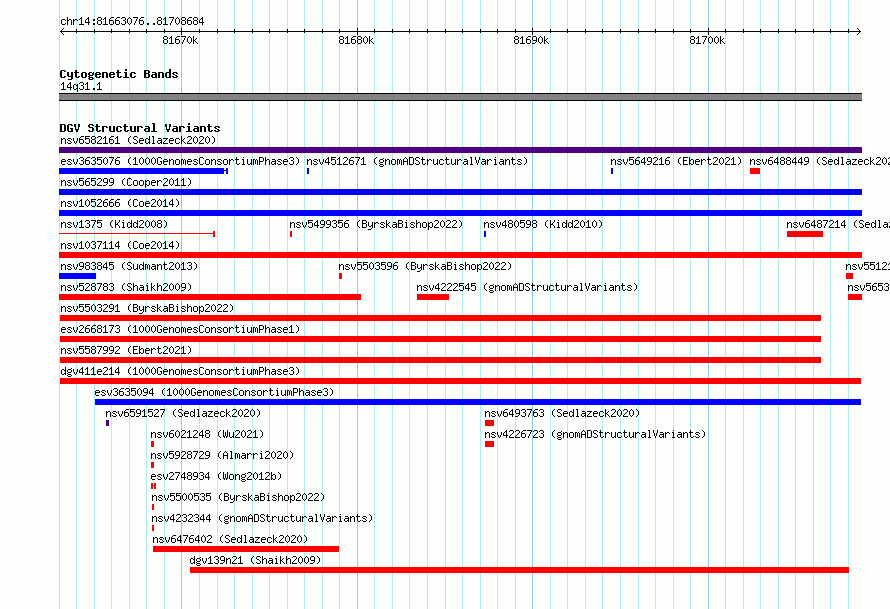Select the red nsv5503291 variant bar

pos(440,318)
